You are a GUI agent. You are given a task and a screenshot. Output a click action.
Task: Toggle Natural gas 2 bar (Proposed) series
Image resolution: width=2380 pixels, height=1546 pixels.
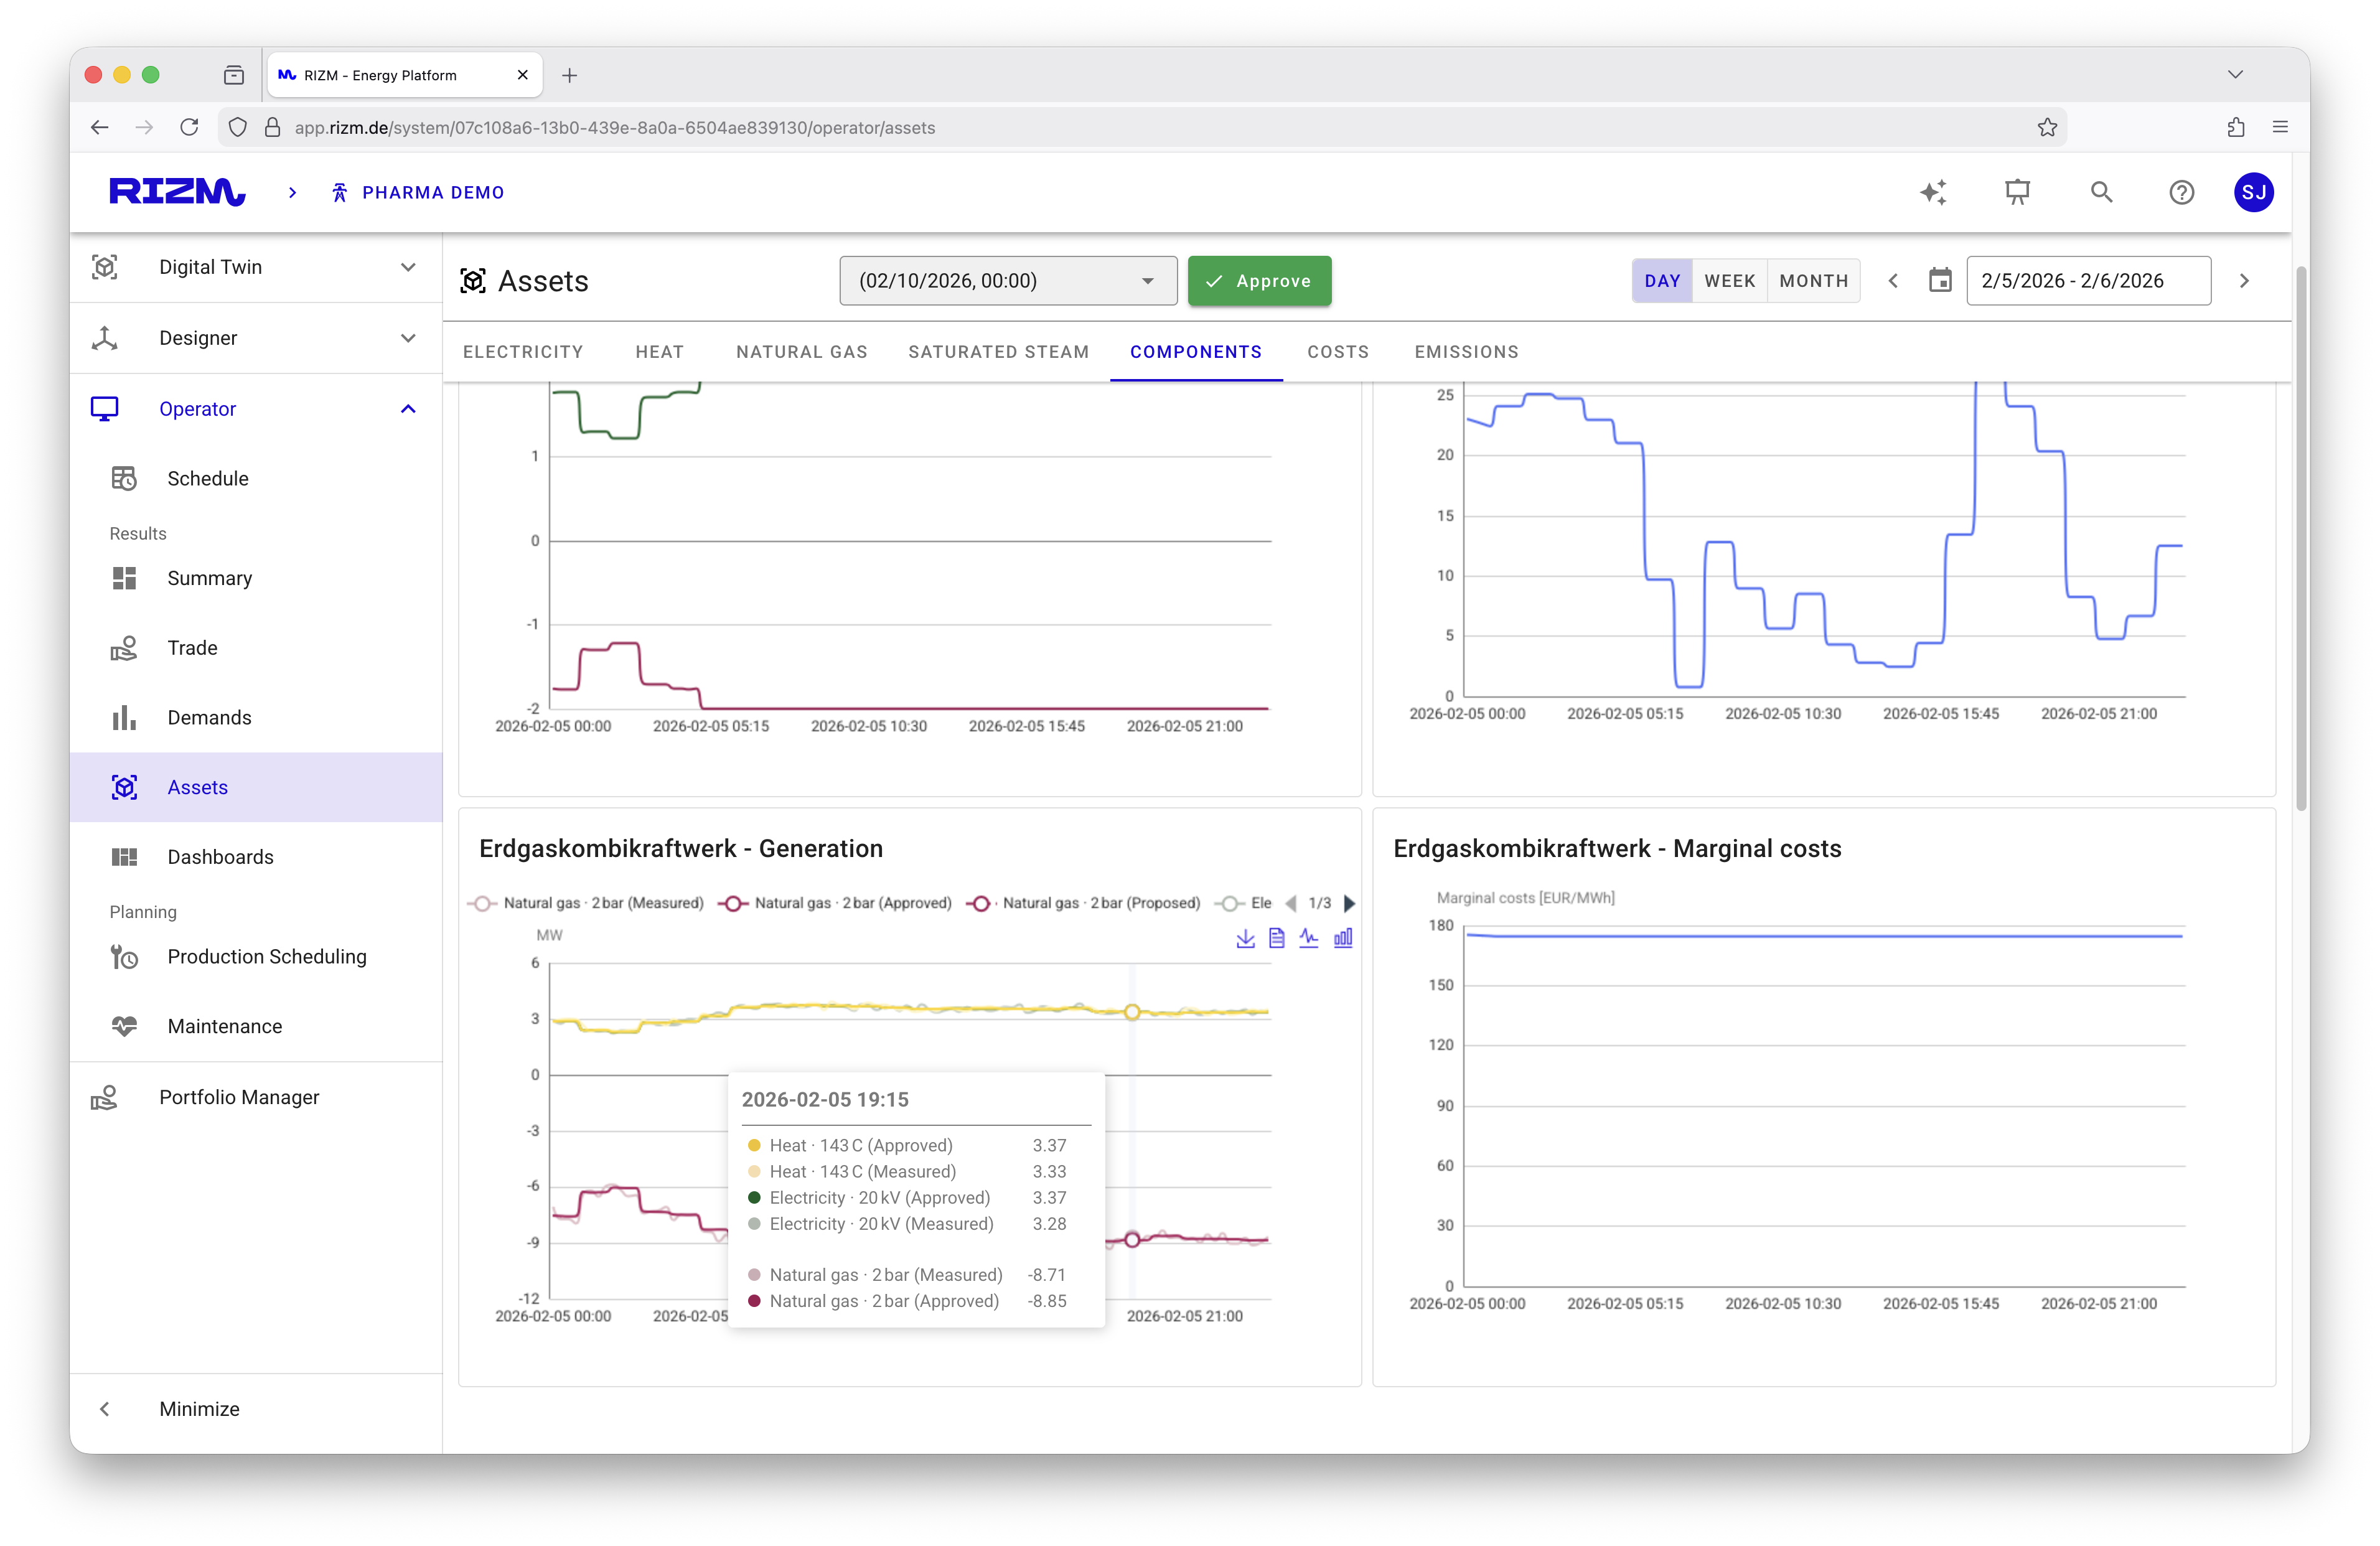pyautogui.click(x=1084, y=903)
